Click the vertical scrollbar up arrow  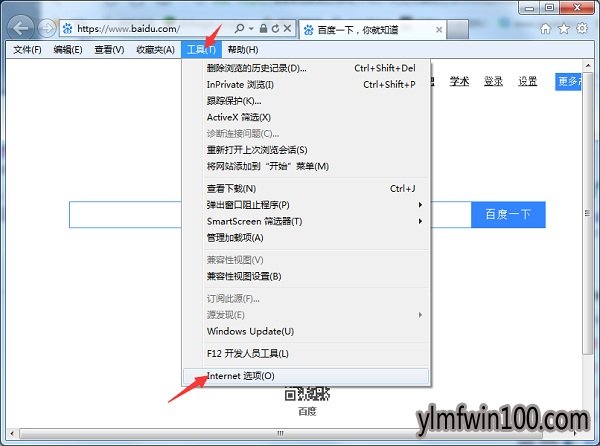(x=588, y=65)
